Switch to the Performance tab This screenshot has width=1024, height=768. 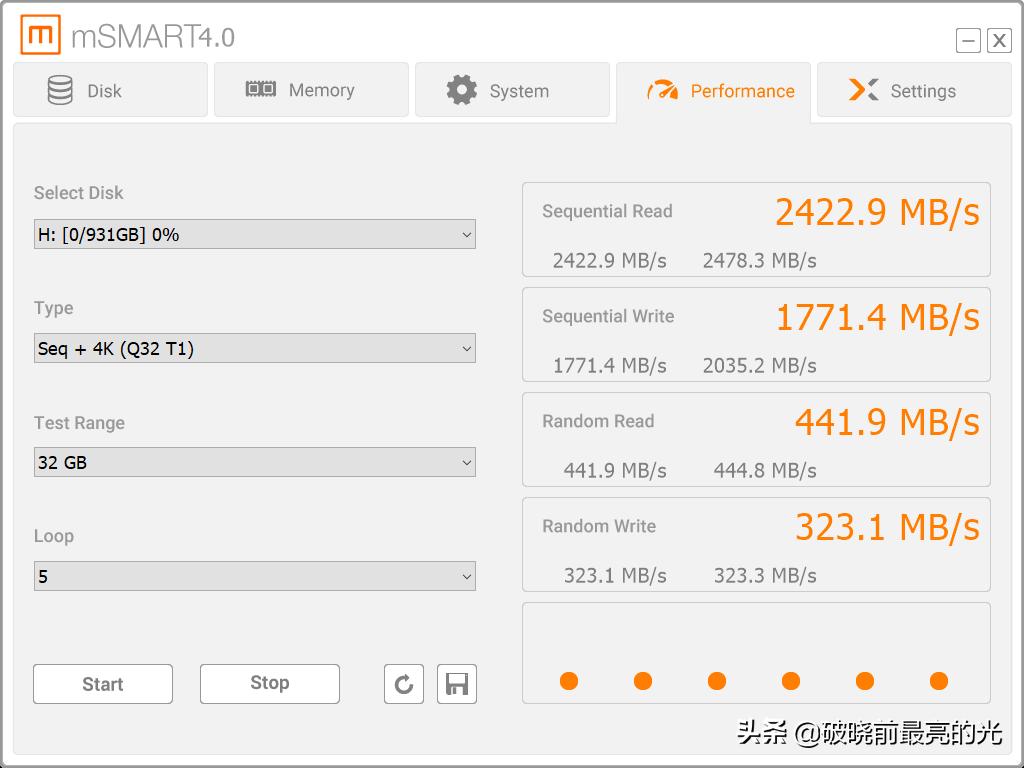pyautogui.click(x=714, y=90)
